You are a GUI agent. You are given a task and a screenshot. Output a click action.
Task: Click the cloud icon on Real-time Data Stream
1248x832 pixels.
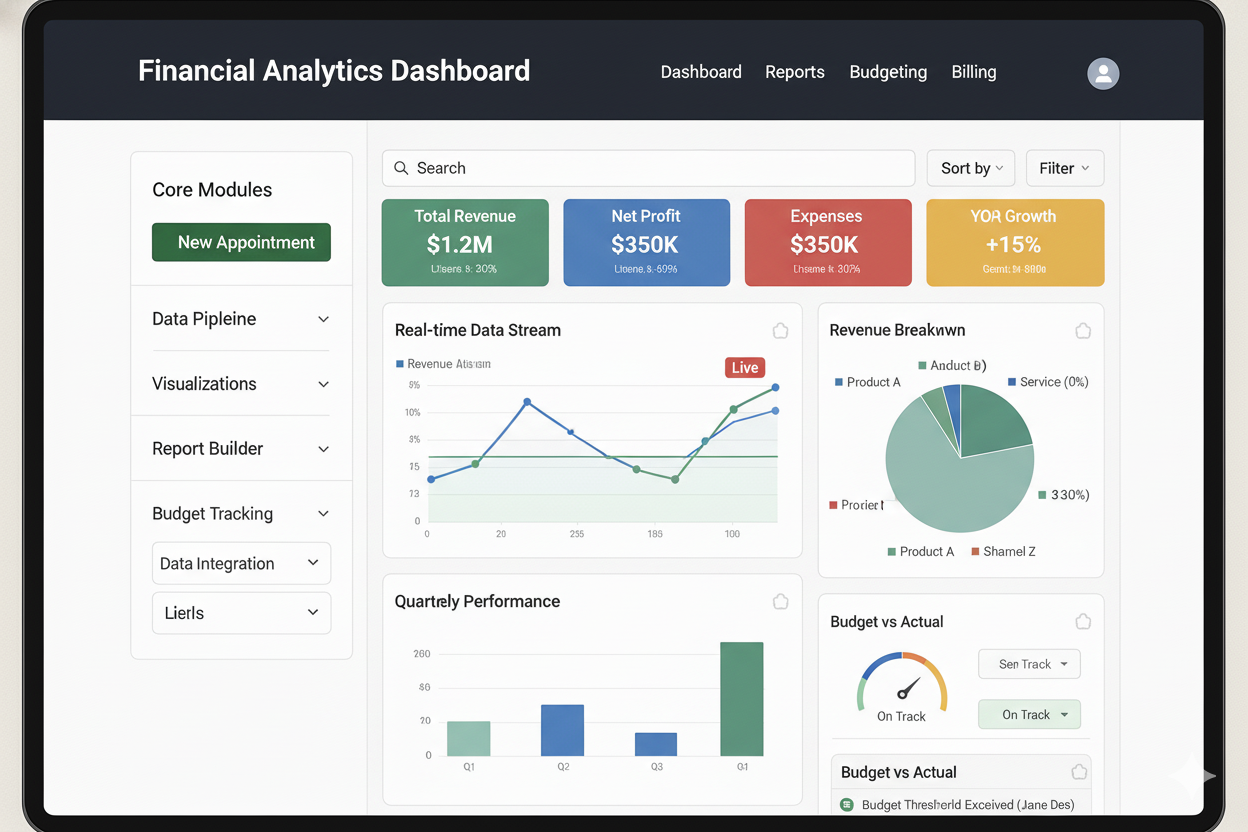[780, 330]
